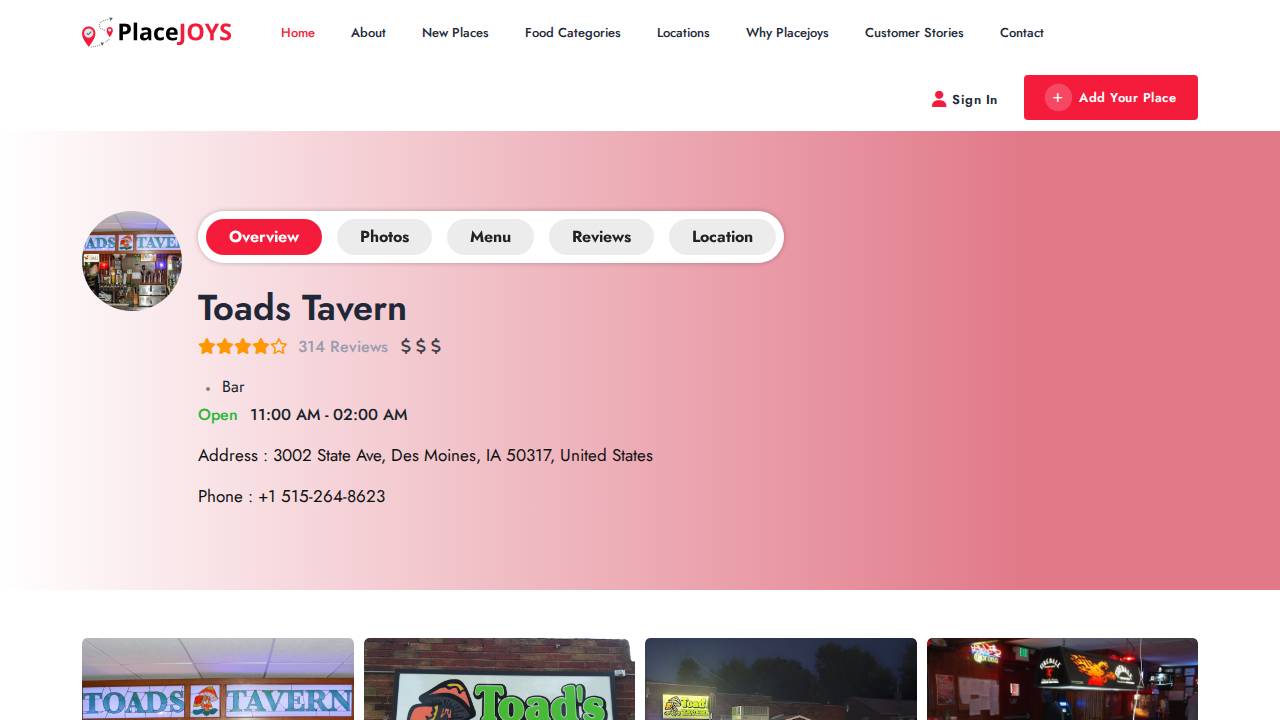Open the Menu tab
Image resolution: width=1280 pixels, height=720 pixels.
(x=490, y=237)
